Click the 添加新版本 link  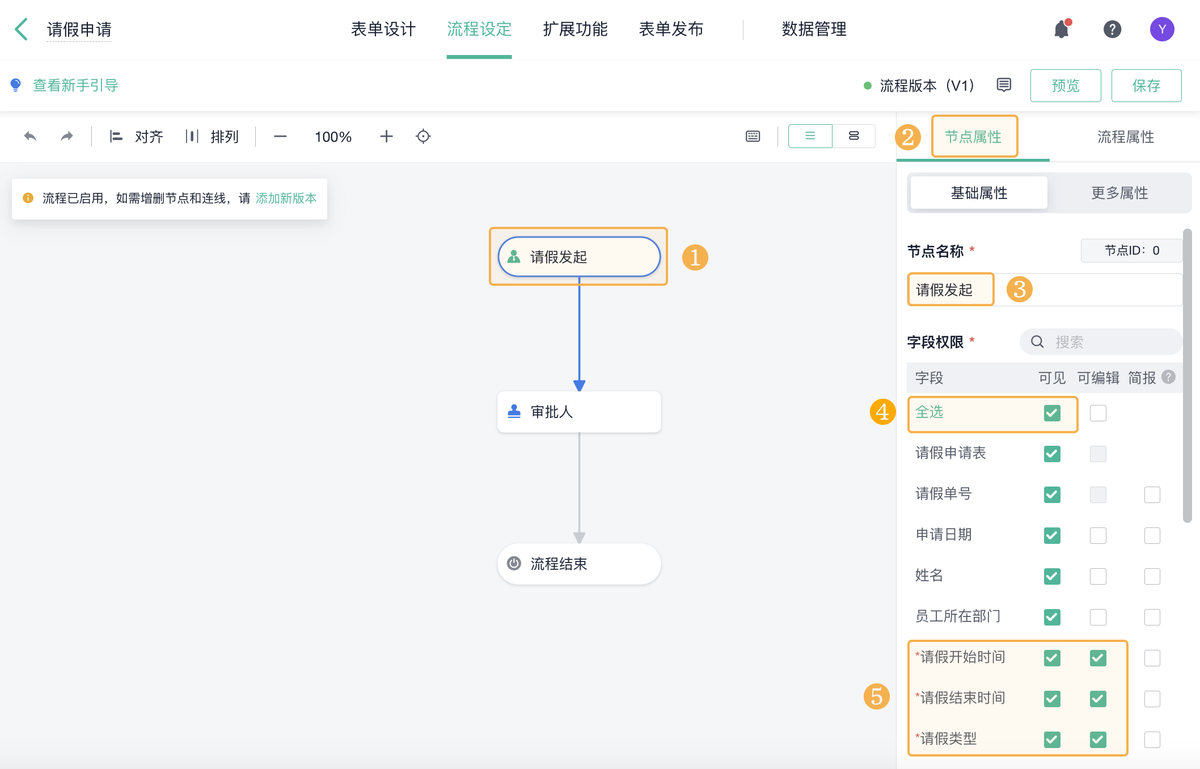286,198
